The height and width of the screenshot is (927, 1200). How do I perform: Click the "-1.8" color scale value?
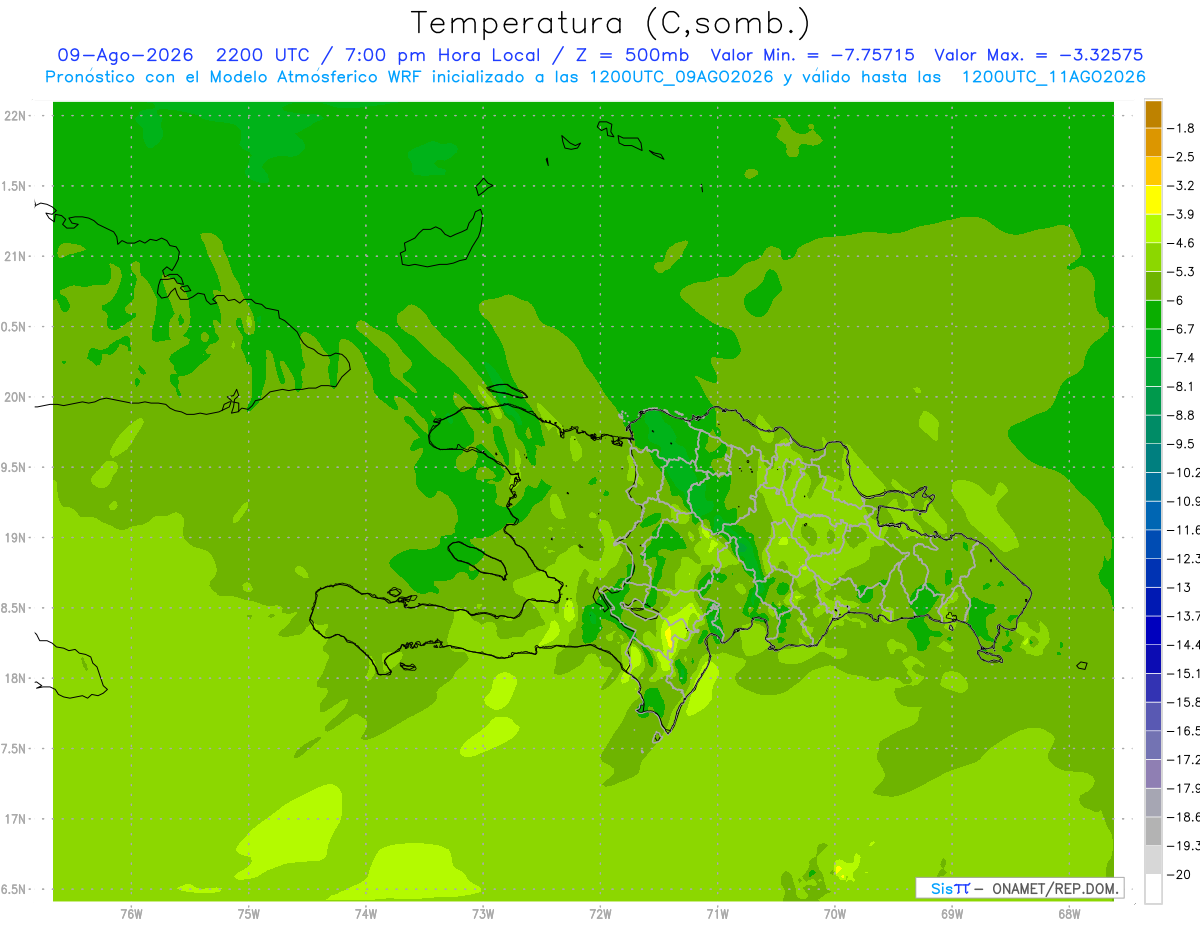[x=1182, y=128]
